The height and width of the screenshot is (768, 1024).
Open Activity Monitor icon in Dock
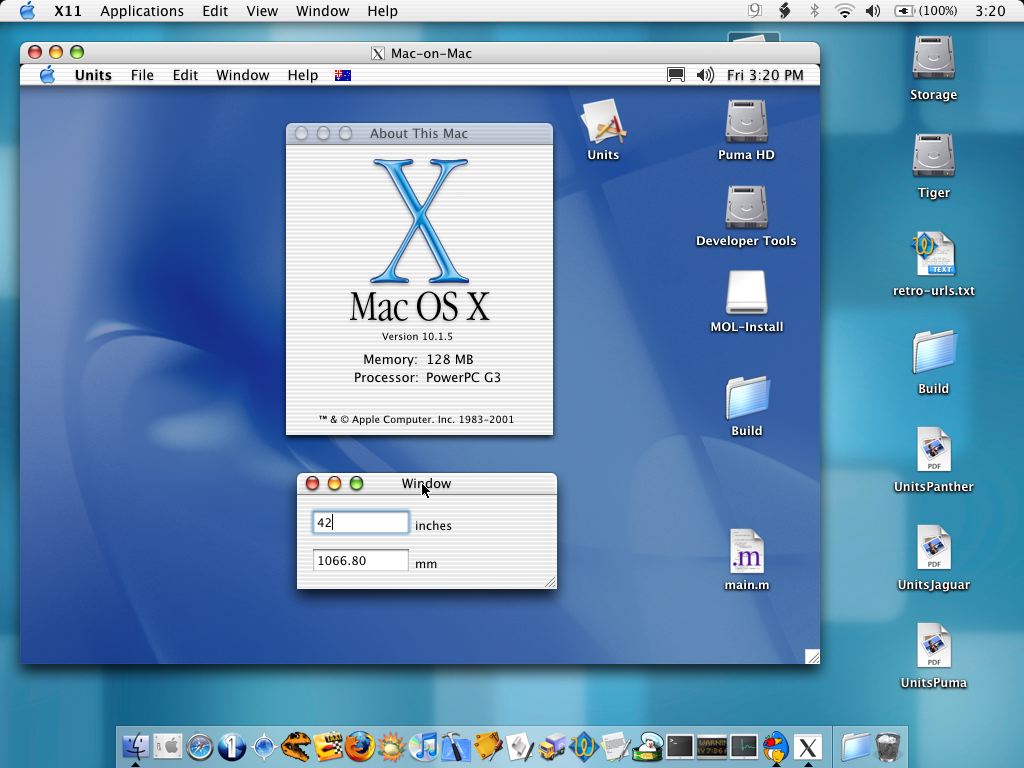click(x=744, y=746)
